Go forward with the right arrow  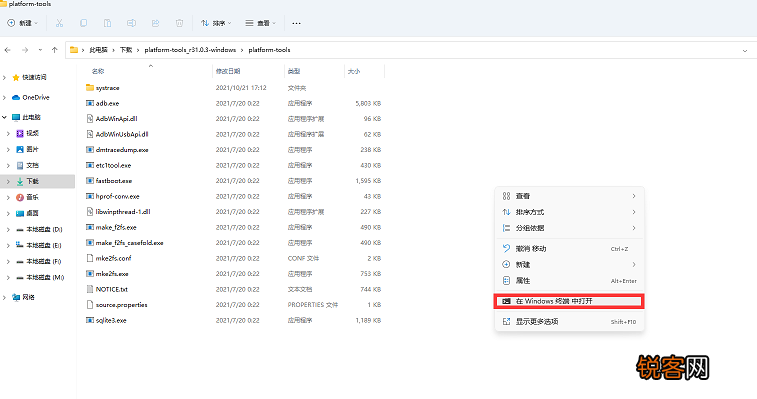tap(25, 50)
